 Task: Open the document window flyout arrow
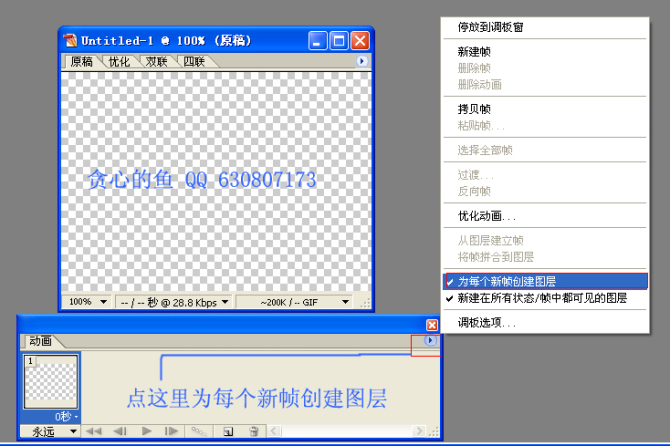pos(362,61)
